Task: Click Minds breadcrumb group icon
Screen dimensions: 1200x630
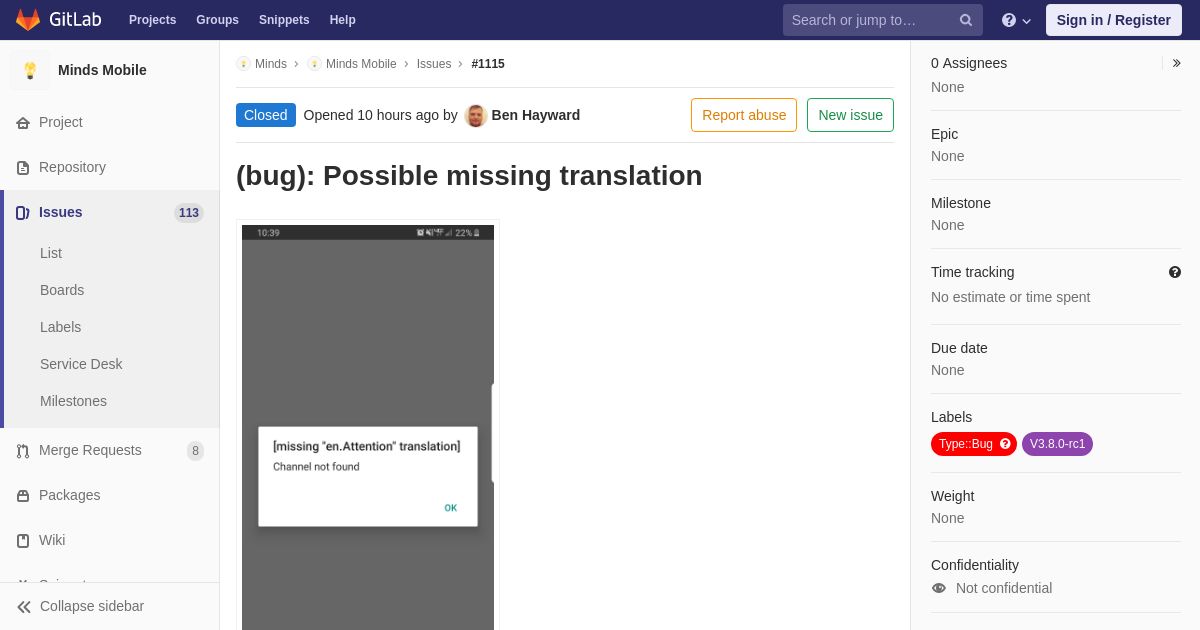Action: tap(243, 64)
